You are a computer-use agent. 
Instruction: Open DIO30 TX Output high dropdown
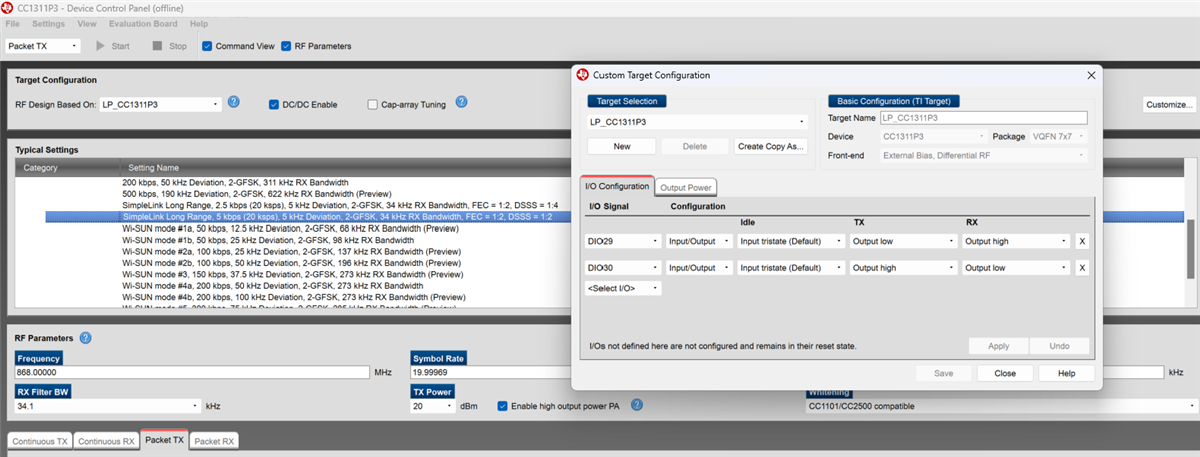coord(903,267)
